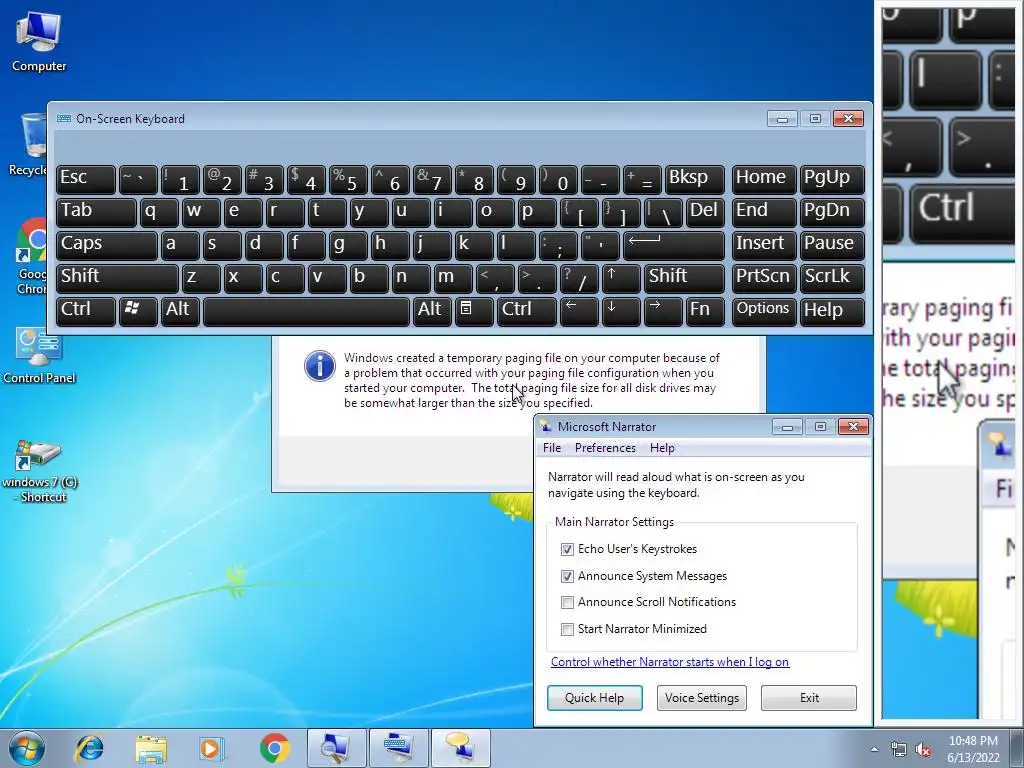Launch Internet Explorer from the taskbar
This screenshot has width=1024, height=768.
pyautogui.click(x=89, y=748)
